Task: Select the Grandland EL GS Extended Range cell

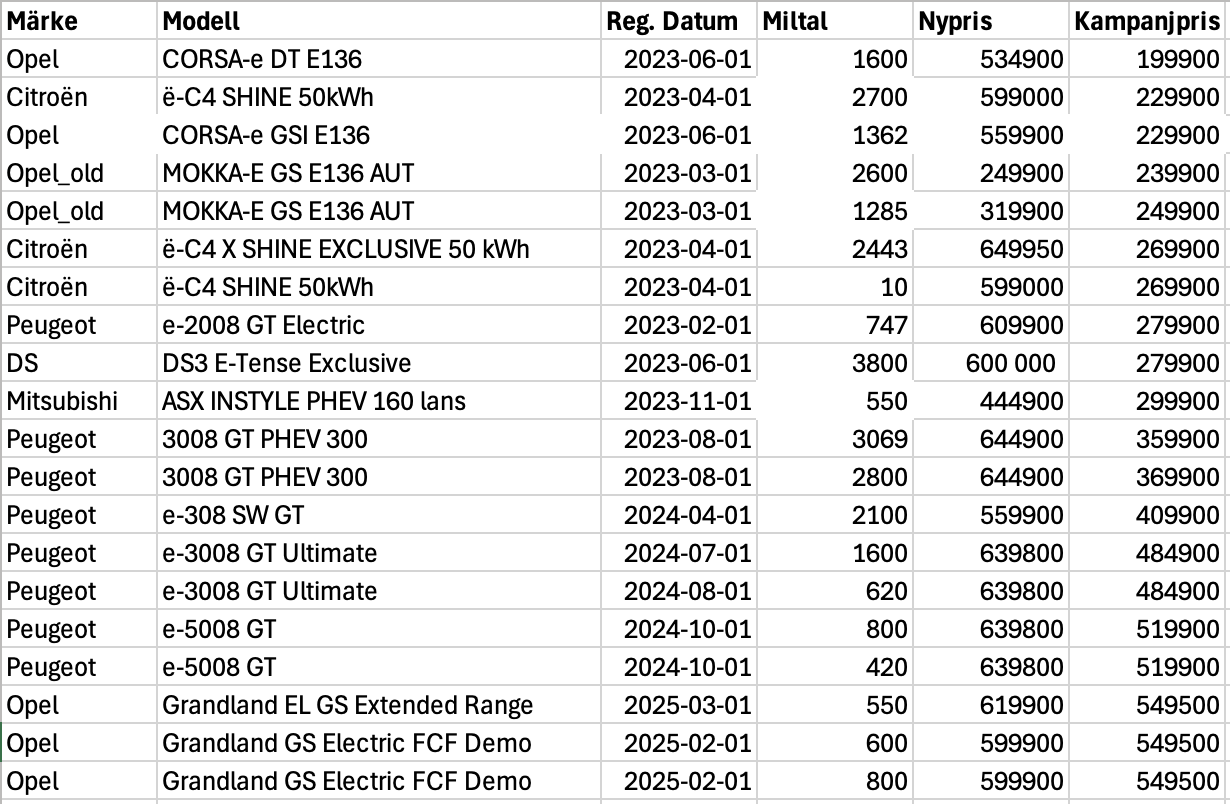Action: point(379,705)
